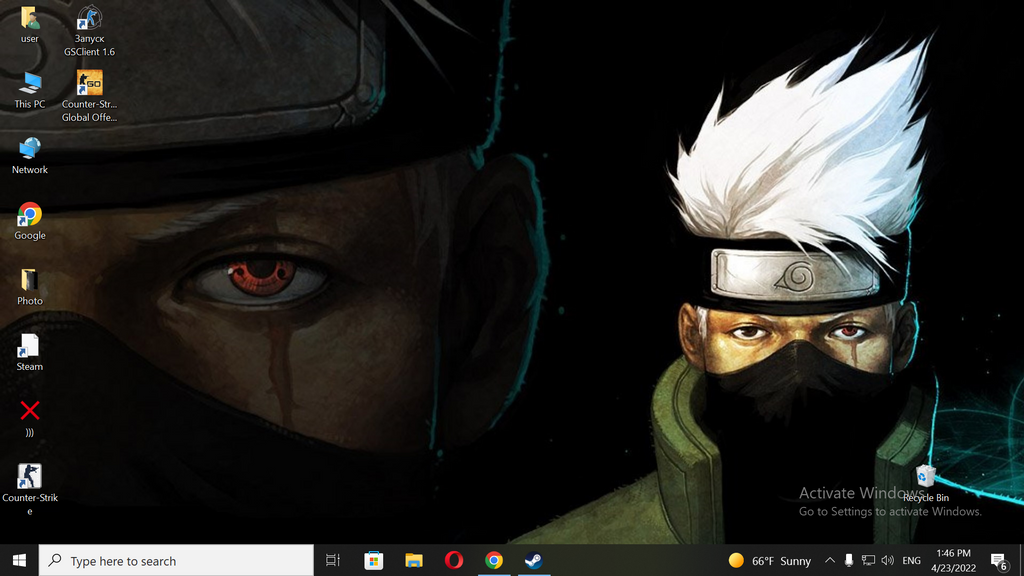Switch to Chrome on the taskbar
This screenshot has height=576, width=1024.
494,560
